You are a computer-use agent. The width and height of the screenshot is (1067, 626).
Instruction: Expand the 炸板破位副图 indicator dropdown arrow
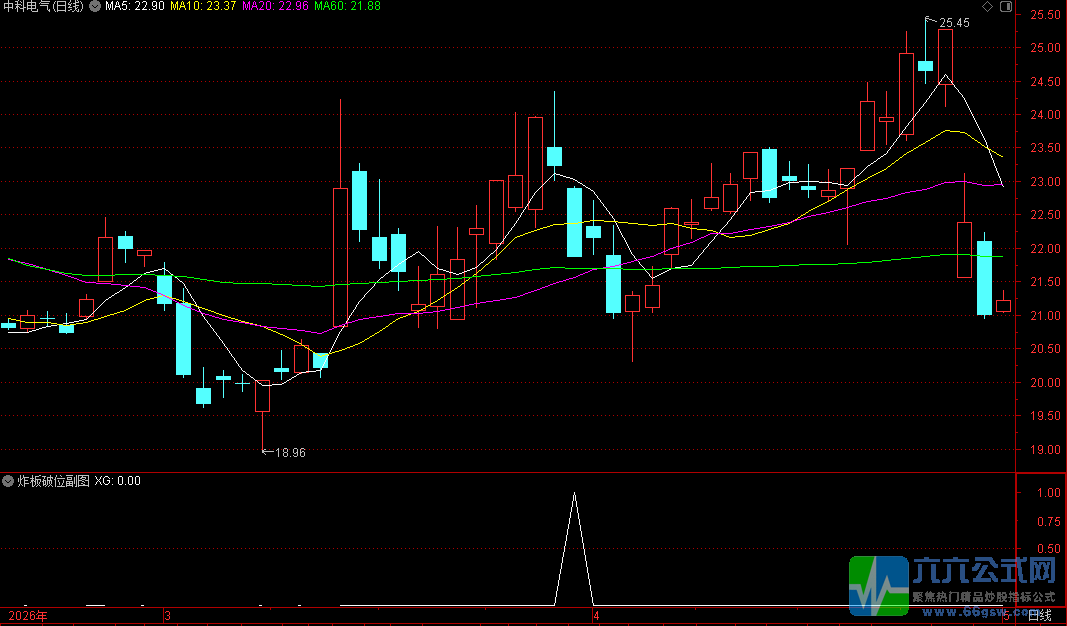(8, 481)
